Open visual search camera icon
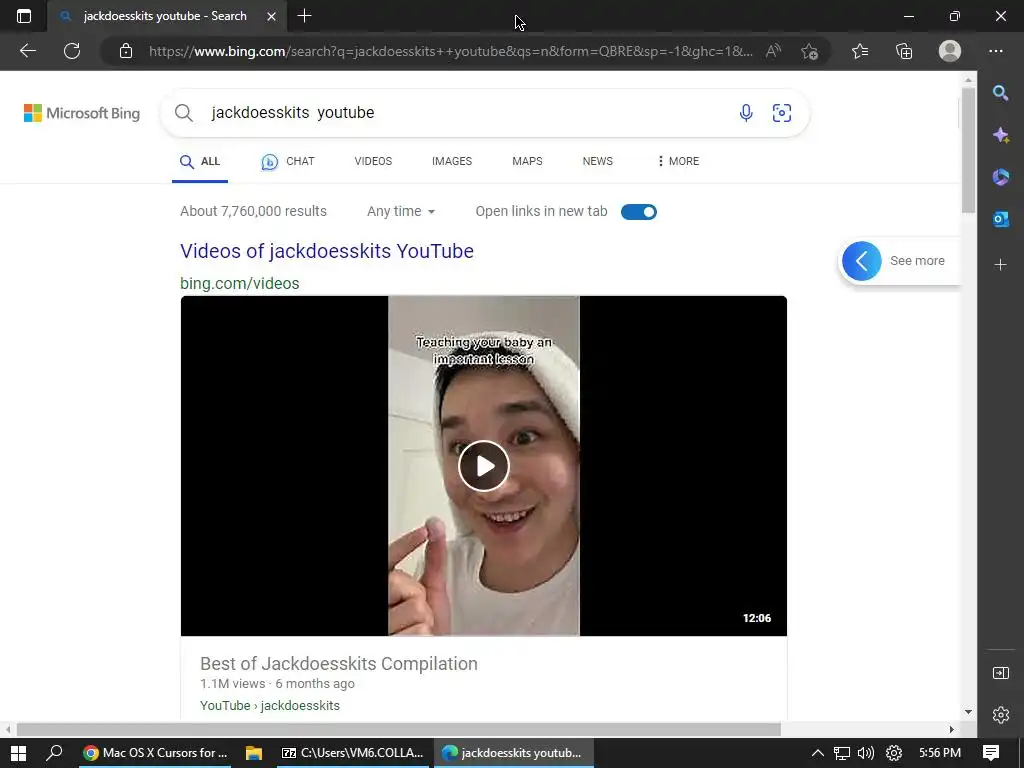This screenshot has width=1024, height=768. 782,113
